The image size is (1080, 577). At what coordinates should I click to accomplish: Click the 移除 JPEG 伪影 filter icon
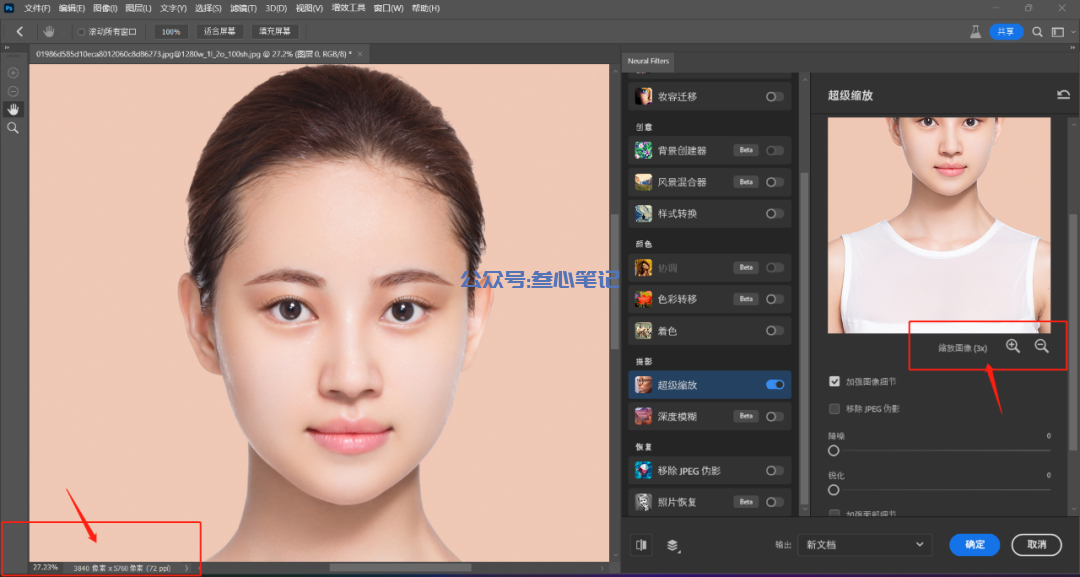[x=643, y=470]
